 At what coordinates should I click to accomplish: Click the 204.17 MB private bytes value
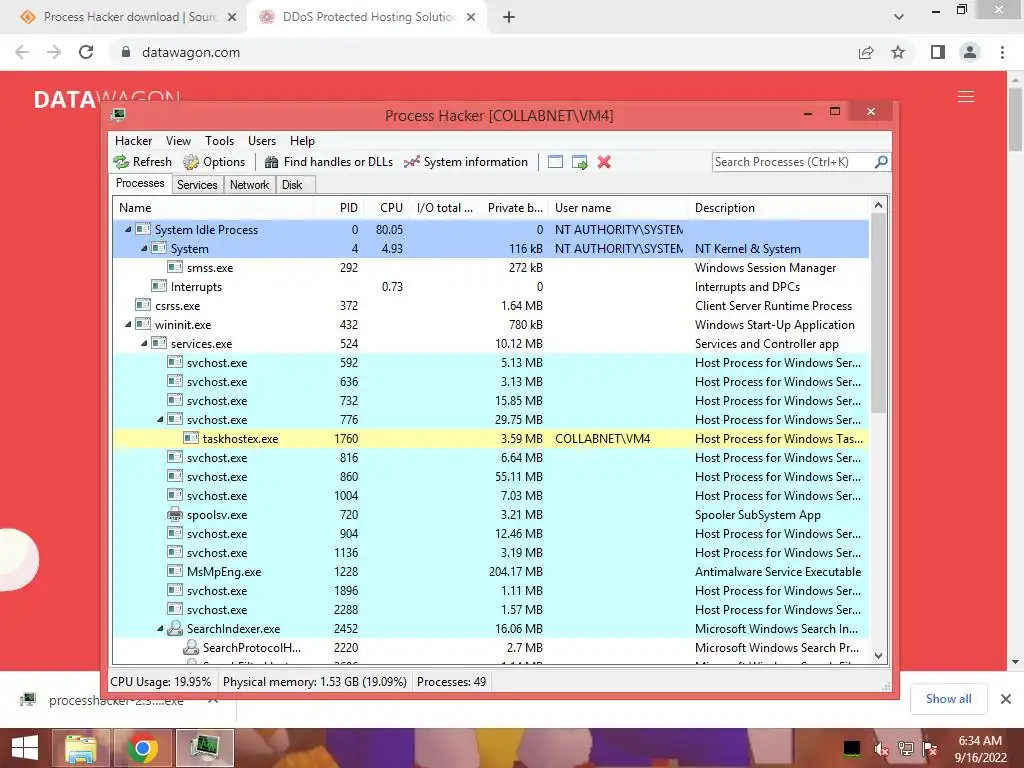[x=515, y=572]
